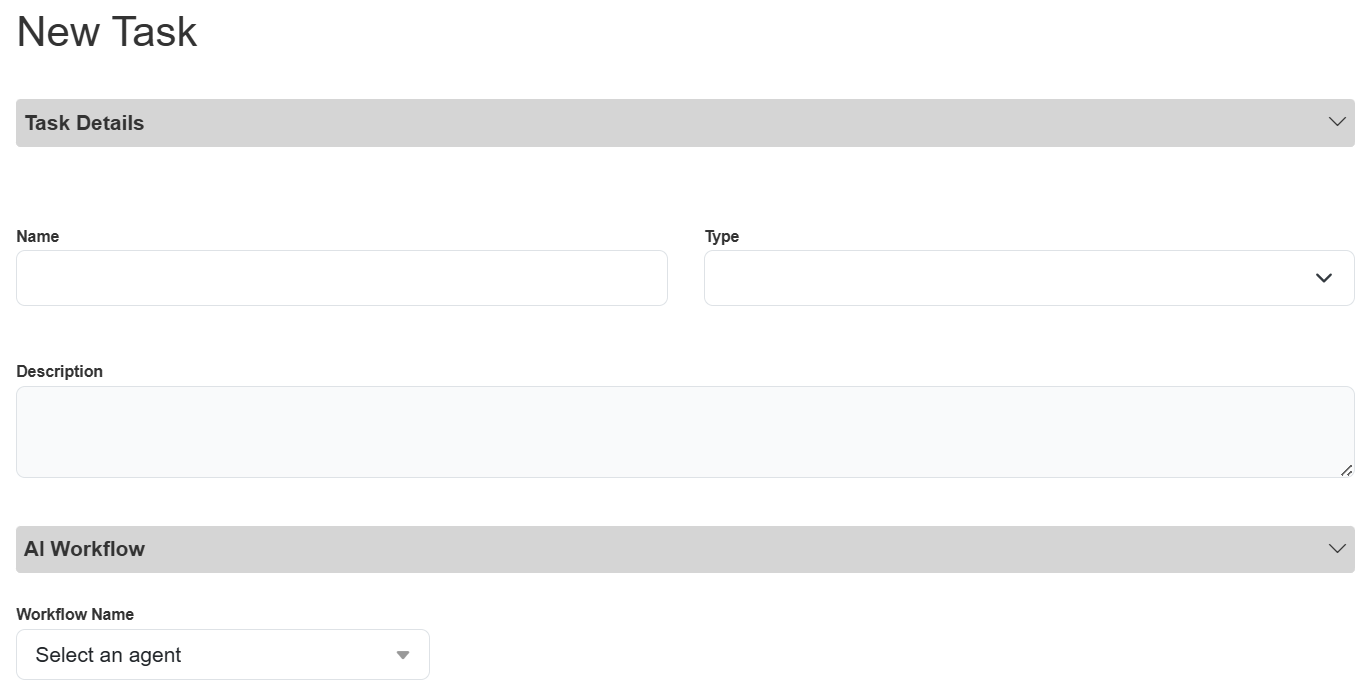Image resolution: width=1372 pixels, height=695 pixels.
Task: Click the AI Workflow chevron icon
Action: 1337,549
